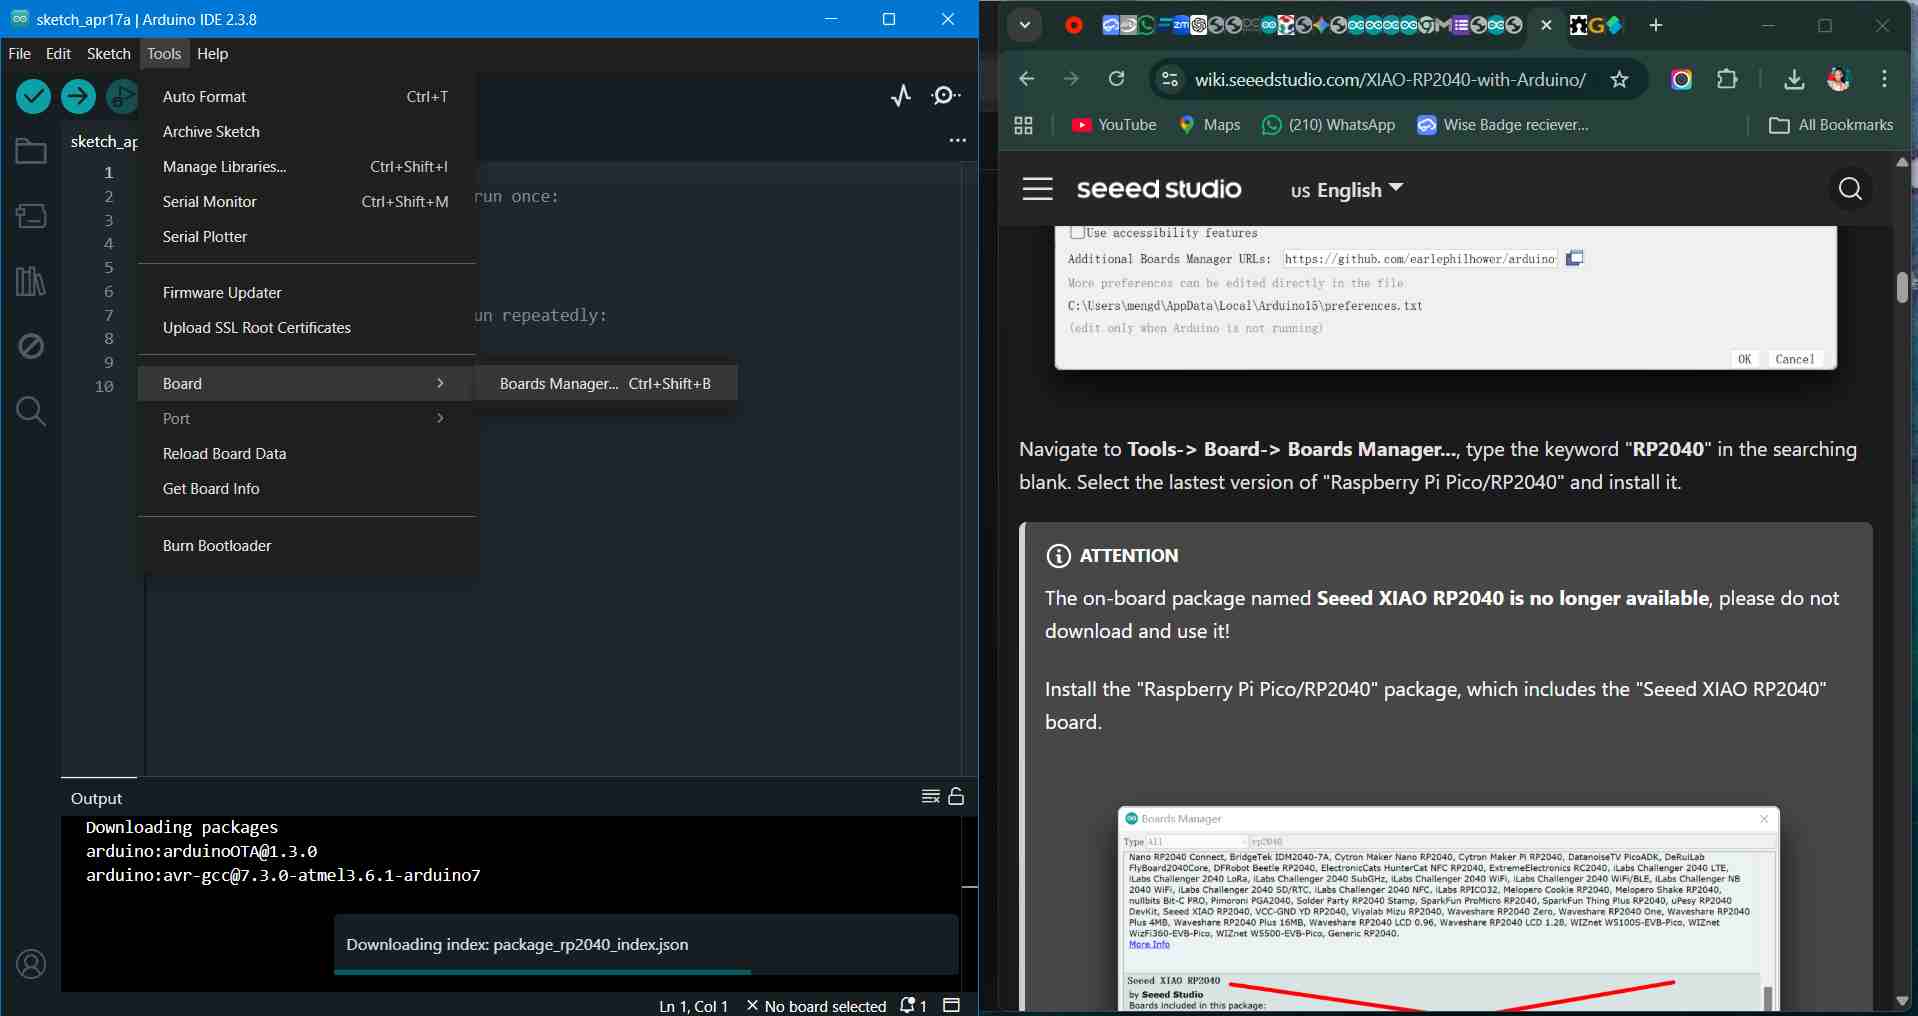
Task: Reload the Seeed Studio wiki page
Action: pyautogui.click(x=1116, y=79)
